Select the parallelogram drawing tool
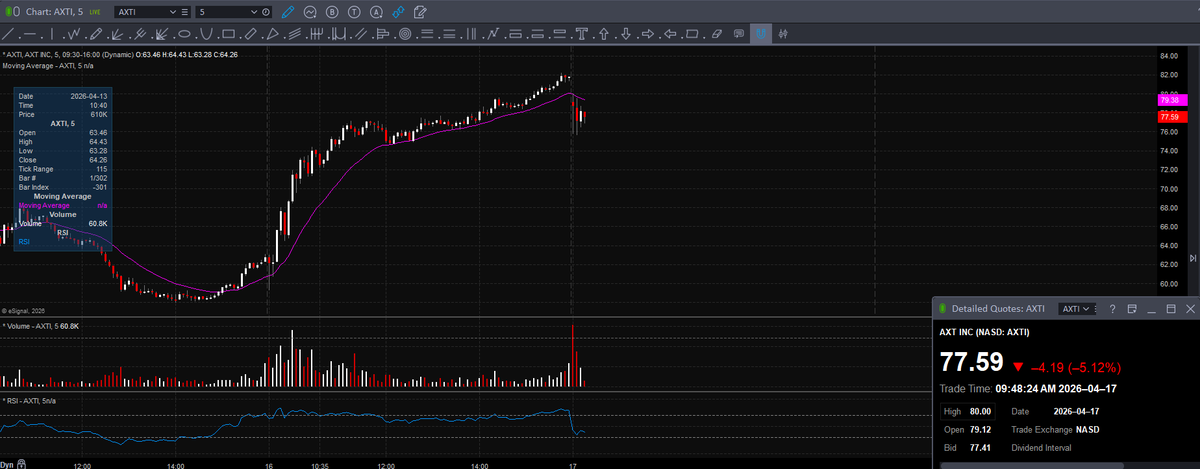 (692, 34)
